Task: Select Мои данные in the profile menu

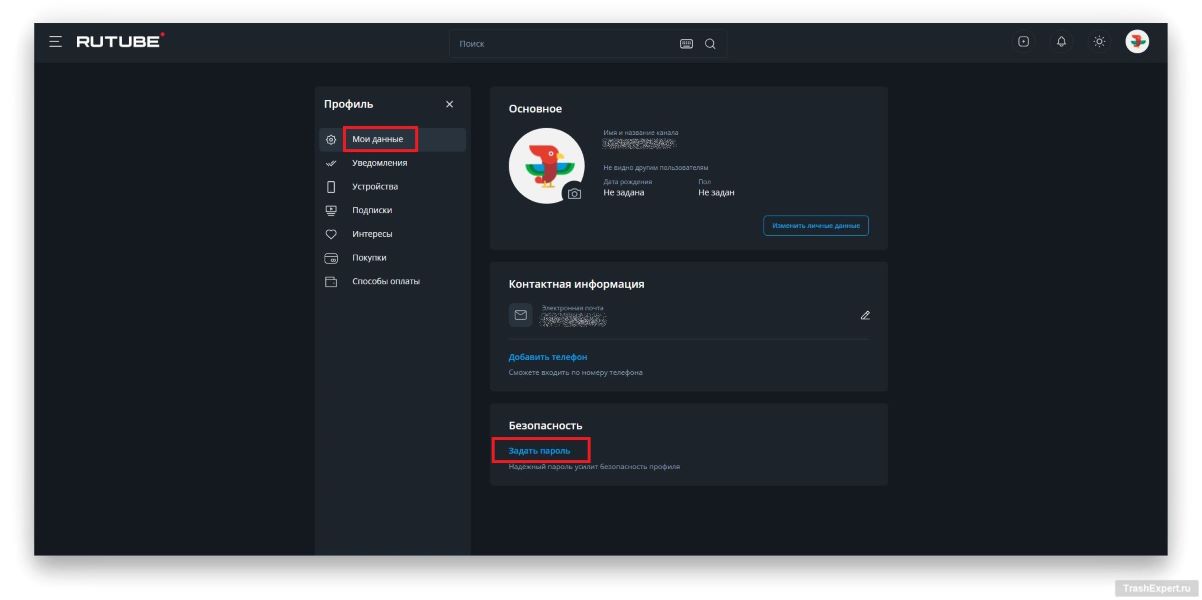Action: click(x=378, y=139)
